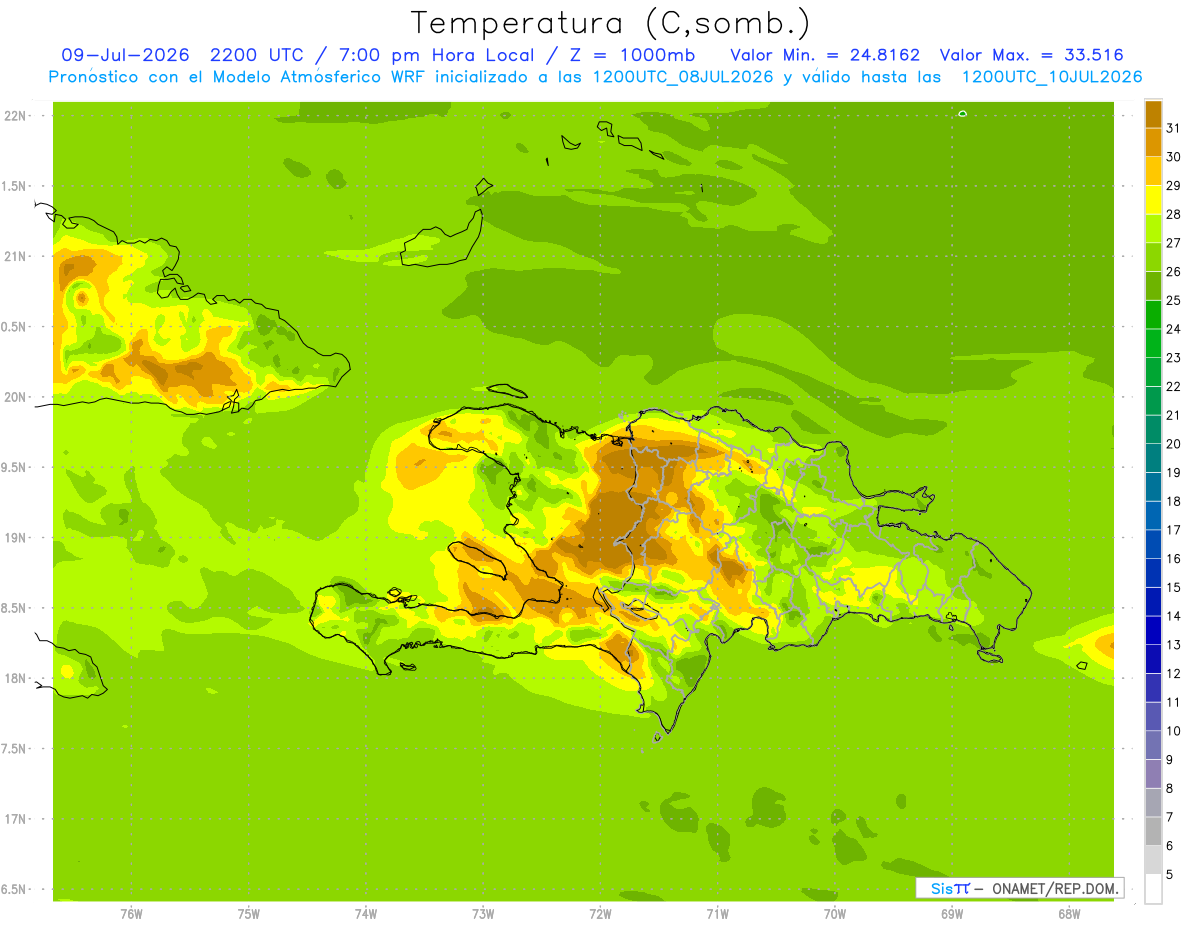Click the "17N" latitude axis label

[16, 819]
